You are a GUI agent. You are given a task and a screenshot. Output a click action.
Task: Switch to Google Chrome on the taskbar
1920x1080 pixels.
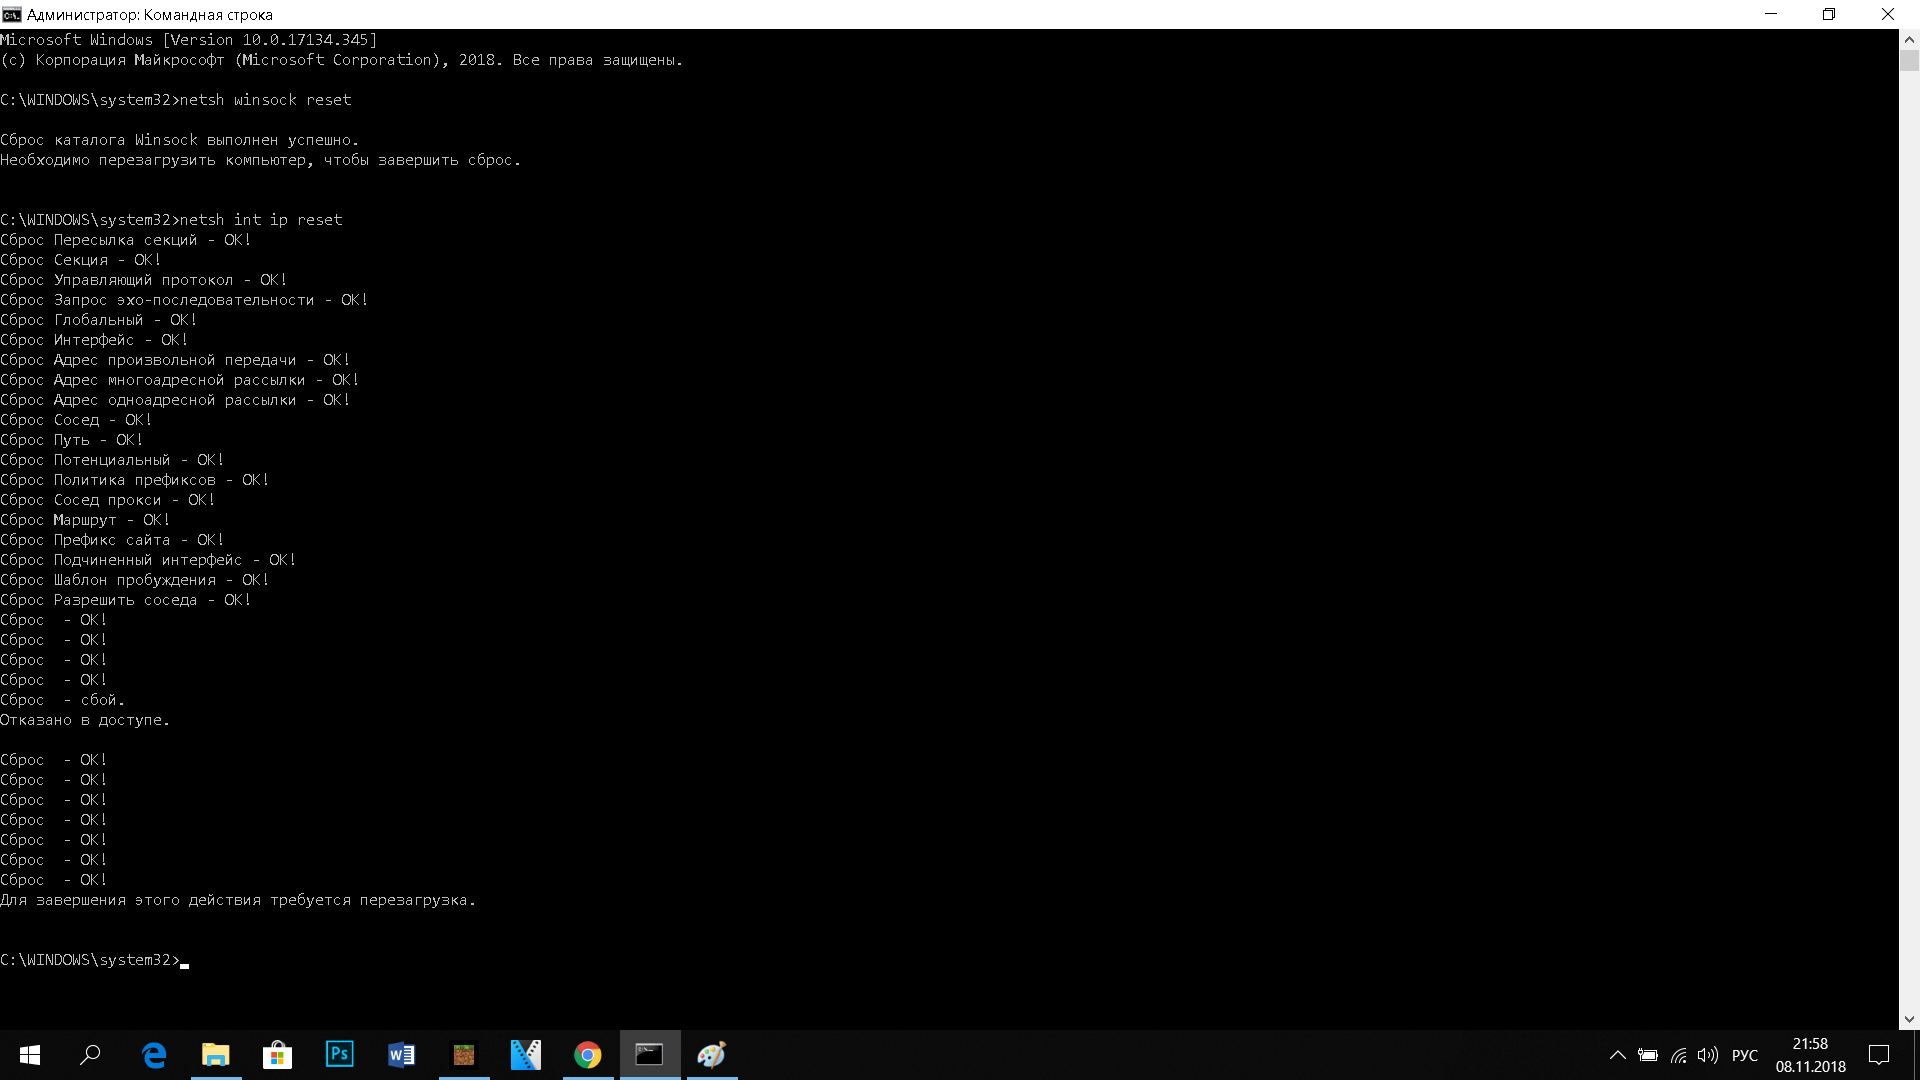(588, 1055)
